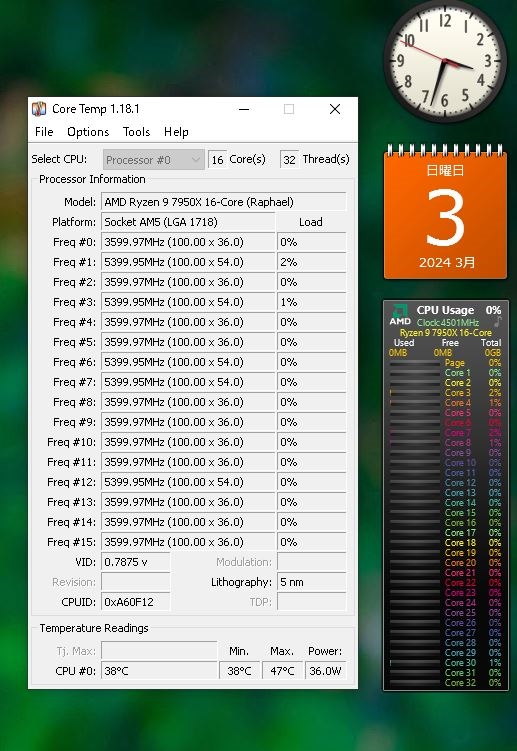Open the Help menu

pos(176,132)
